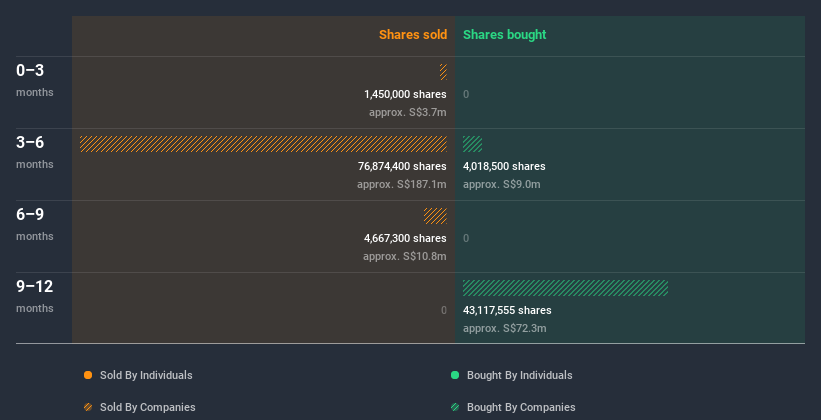This screenshot has height=420, width=821.
Task: Select the Shares sold column header
Action: coord(412,35)
